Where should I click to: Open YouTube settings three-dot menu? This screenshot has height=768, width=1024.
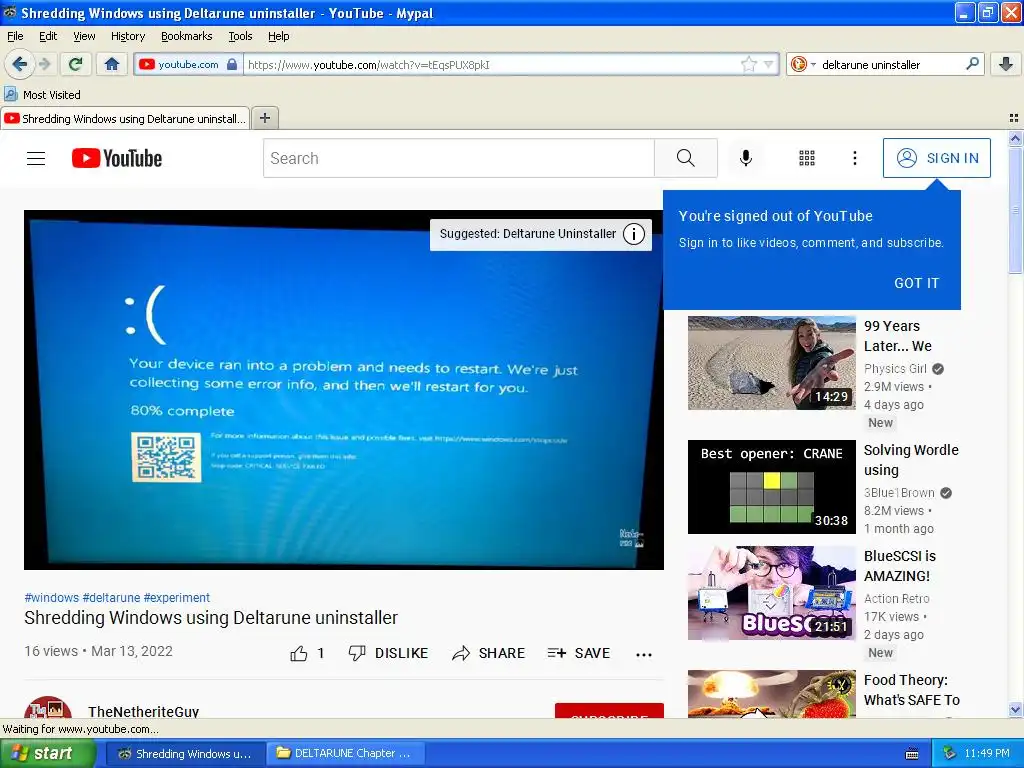[x=855, y=158]
